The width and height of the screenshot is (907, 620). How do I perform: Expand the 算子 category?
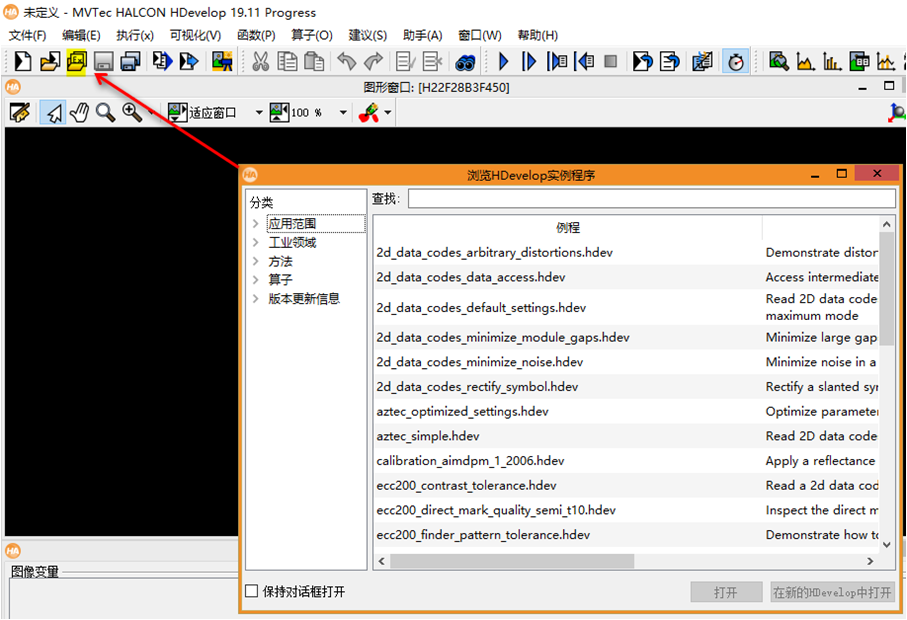pos(255,279)
